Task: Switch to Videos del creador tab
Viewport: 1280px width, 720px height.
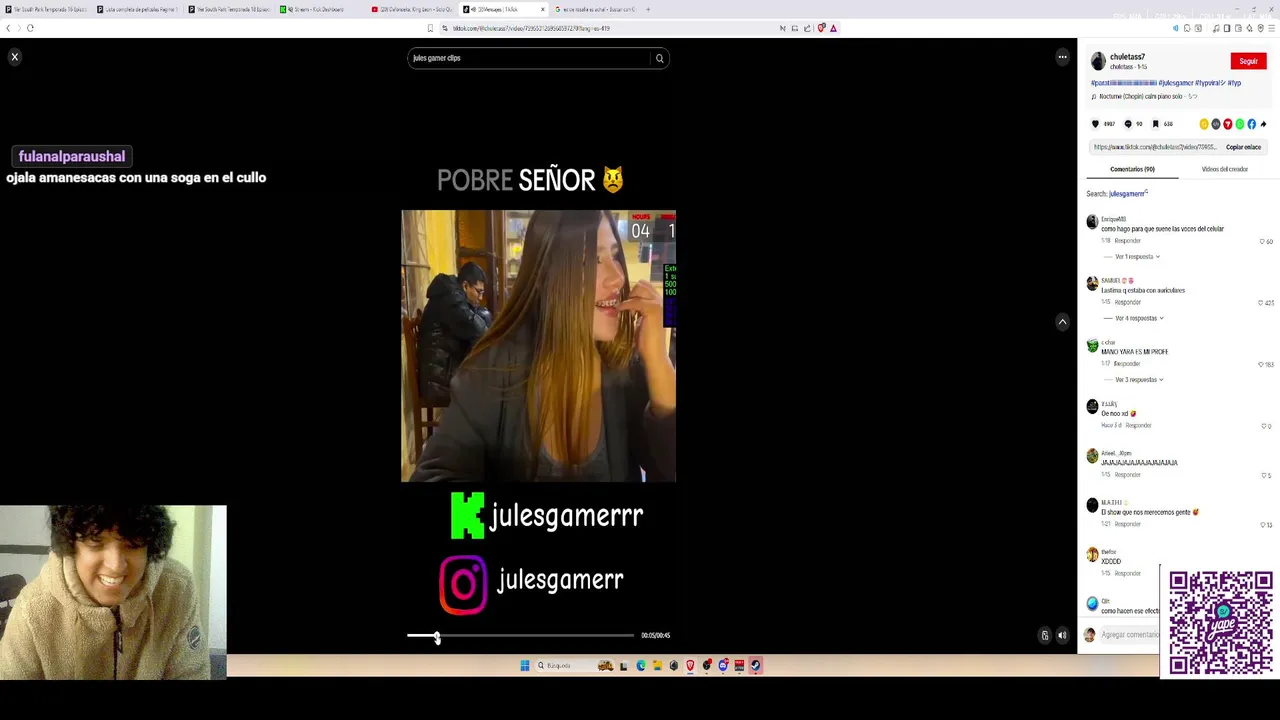Action: pyautogui.click(x=1224, y=169)
